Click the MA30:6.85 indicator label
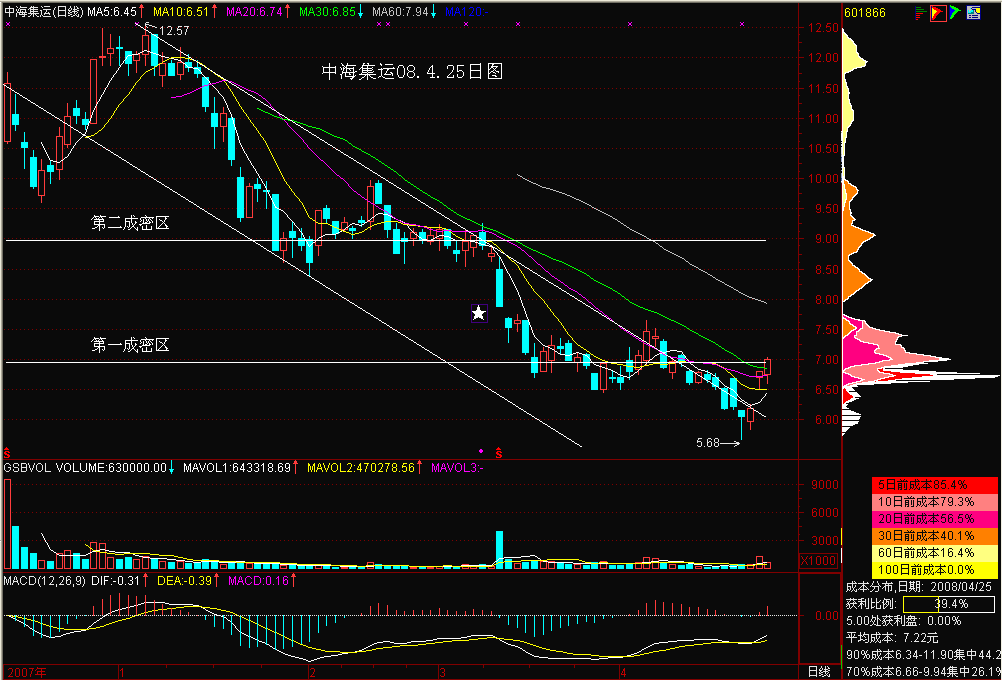Screen dimensions: 1002x680 327,11
